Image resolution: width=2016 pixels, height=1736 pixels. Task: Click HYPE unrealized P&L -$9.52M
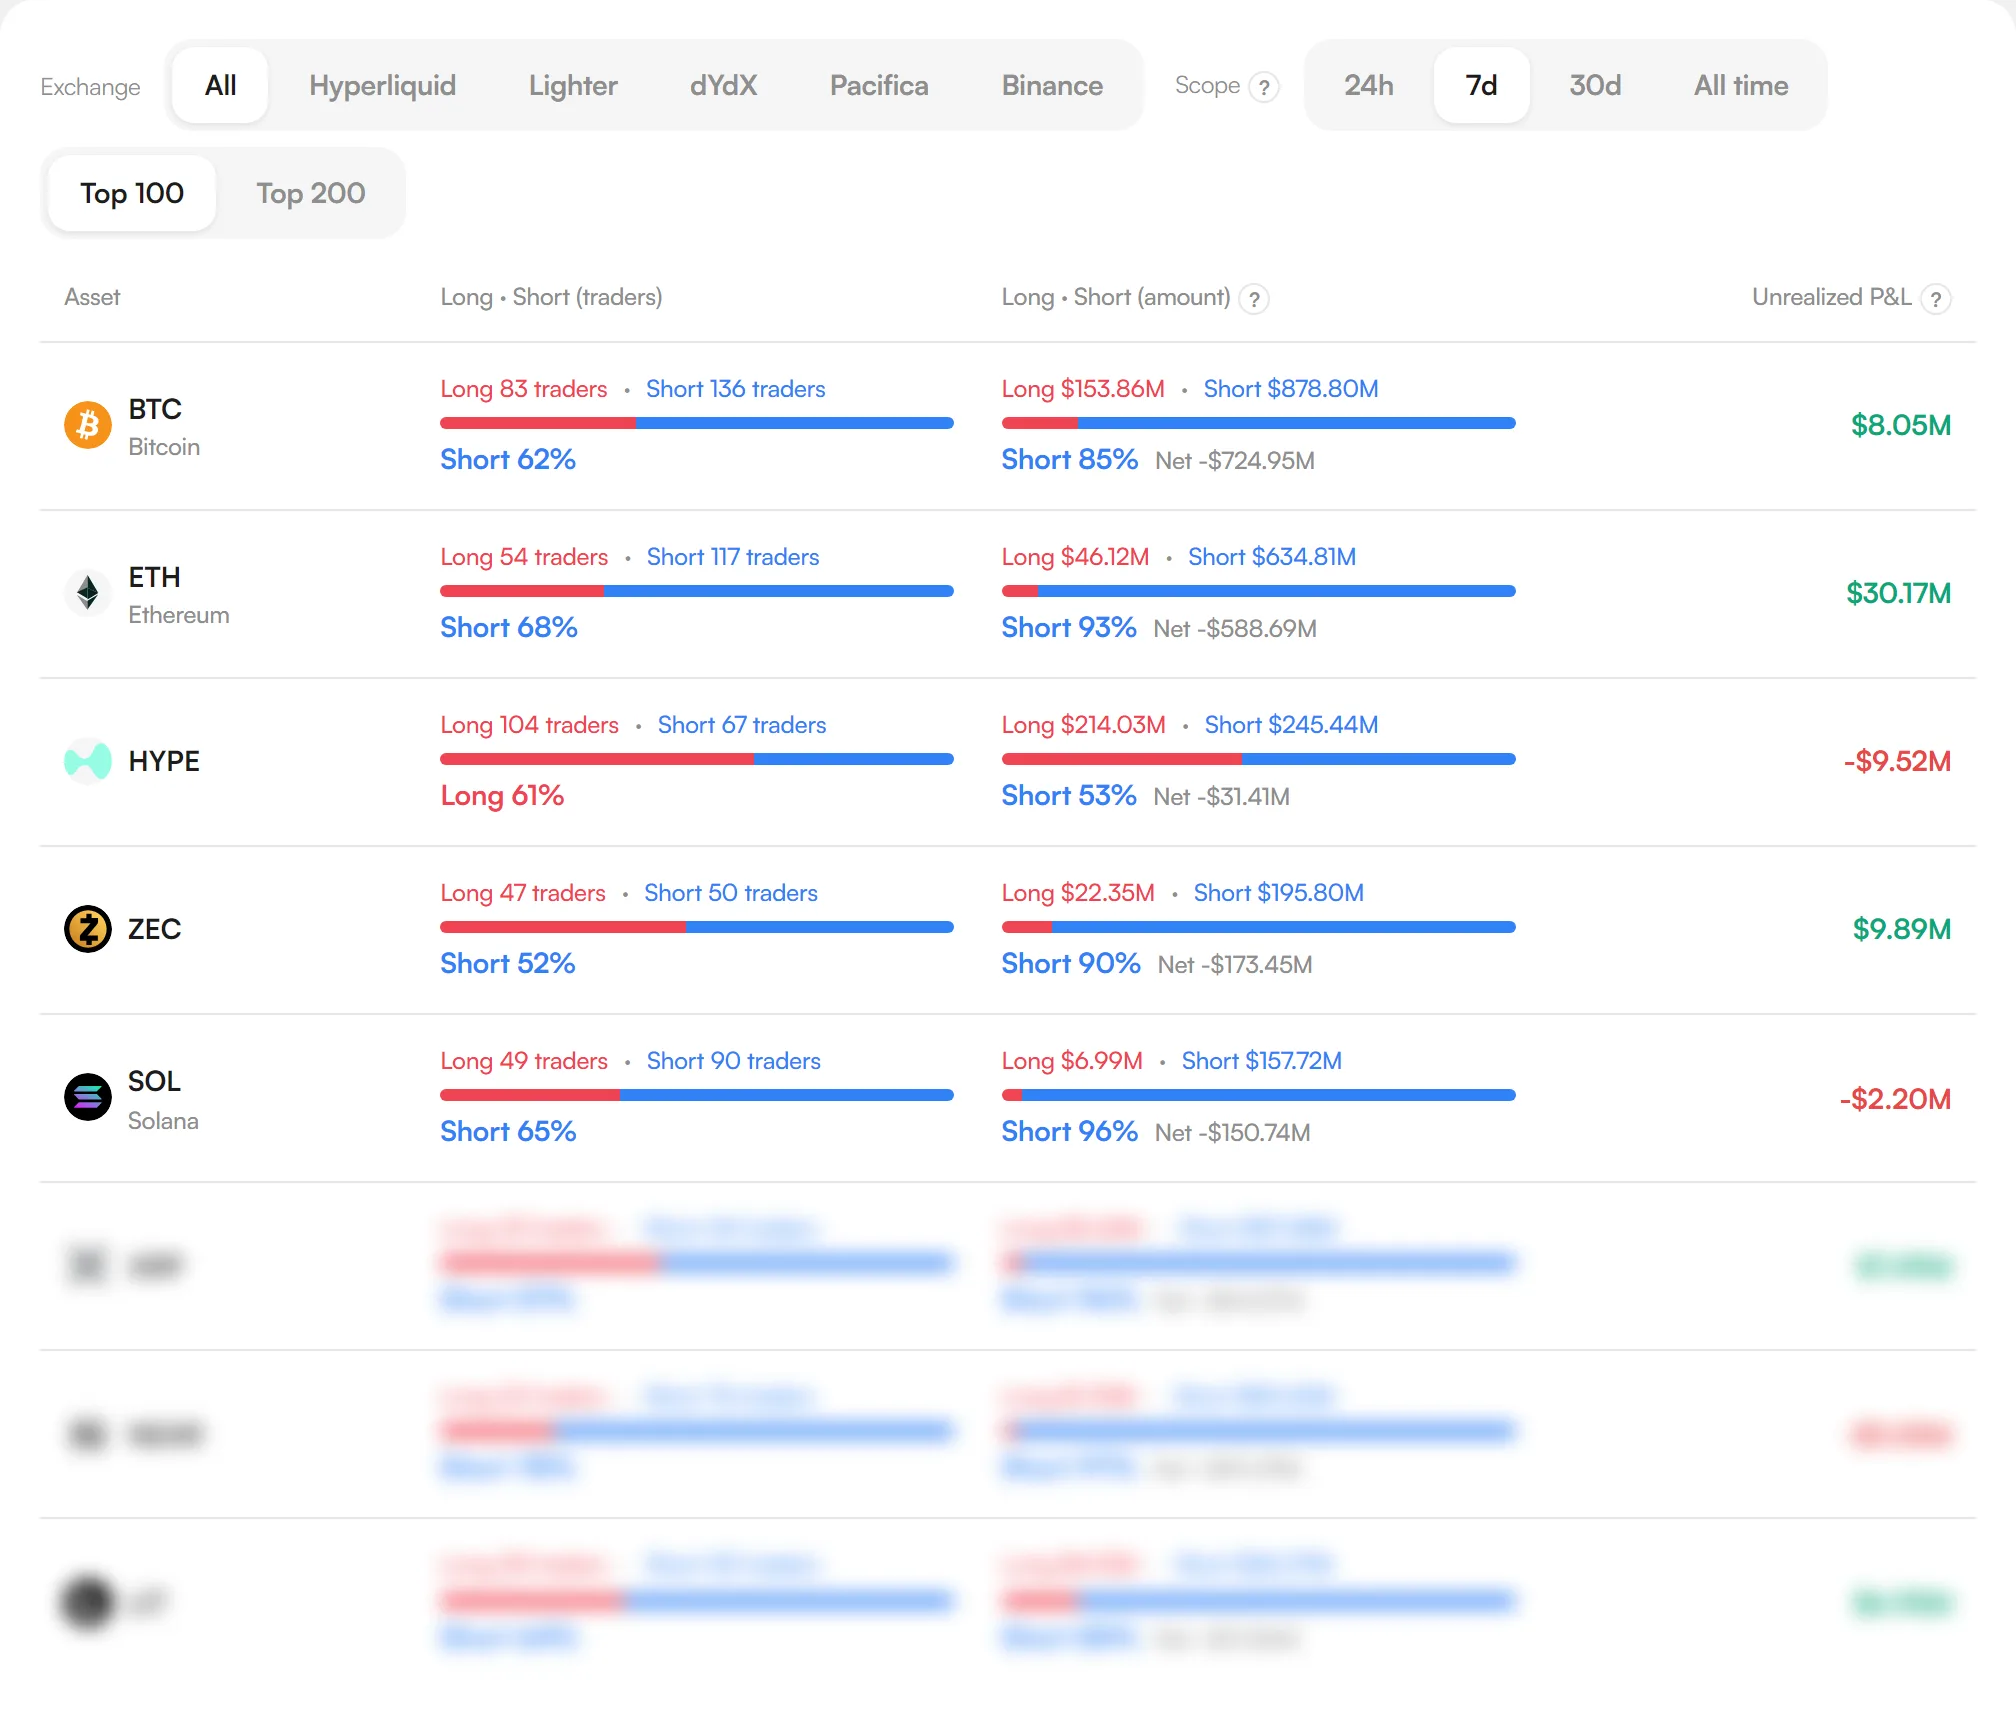point(1897,761)
